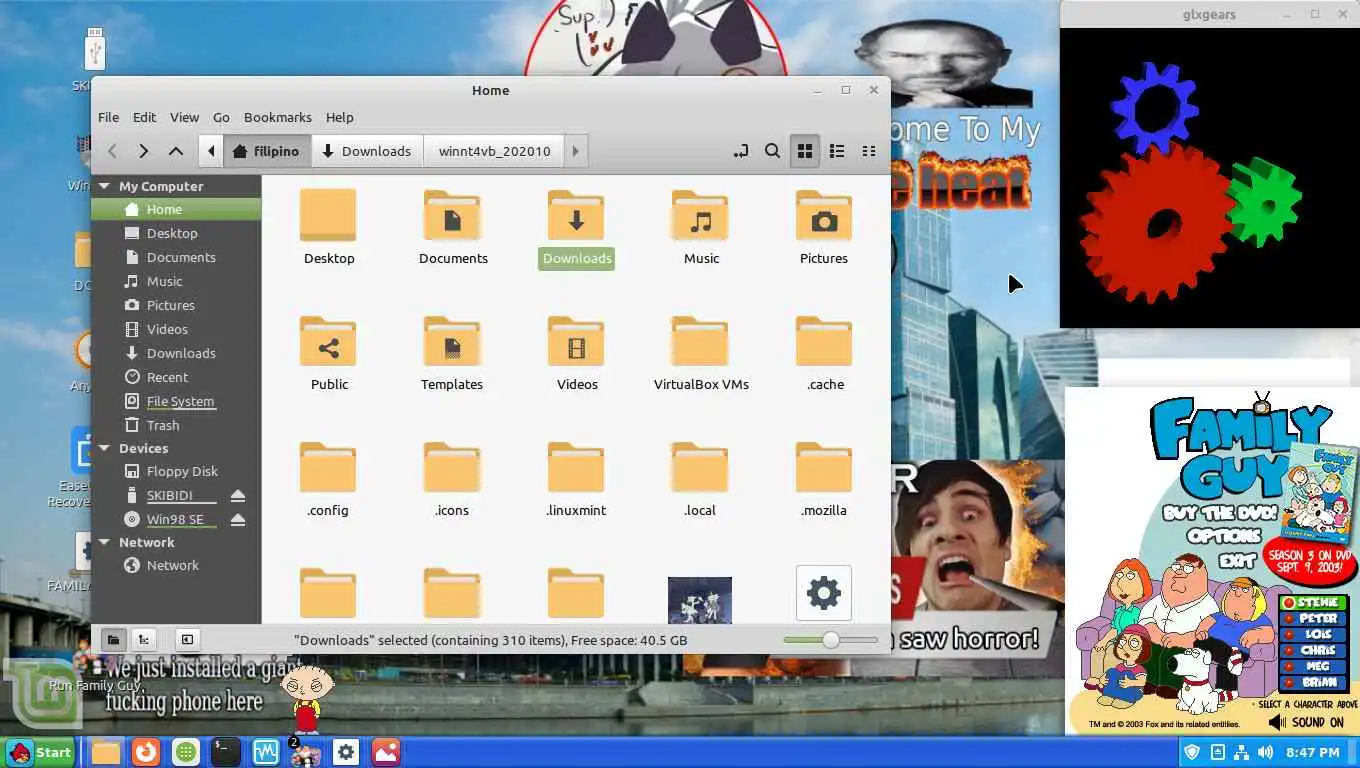Launch Firefox from the taskbar
Screen dimensions: 1360x768
146,752
